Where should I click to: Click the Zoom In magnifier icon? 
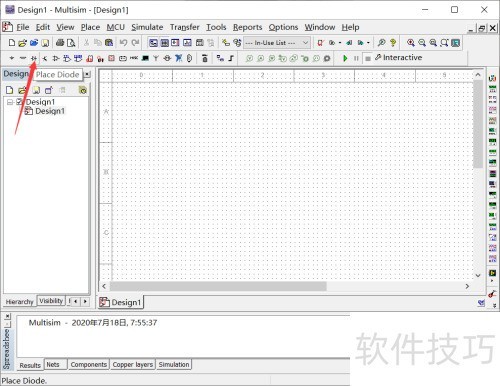[411, 43]
